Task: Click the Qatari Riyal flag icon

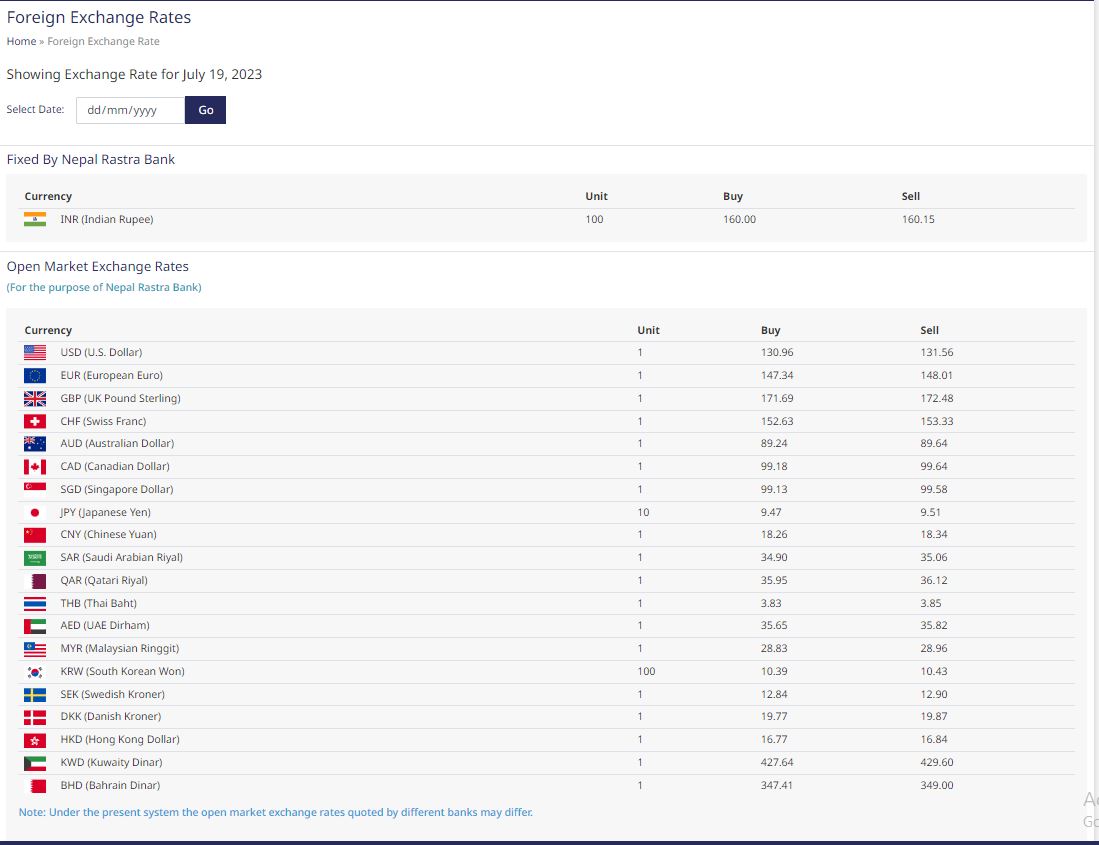Action: [34, 581]
